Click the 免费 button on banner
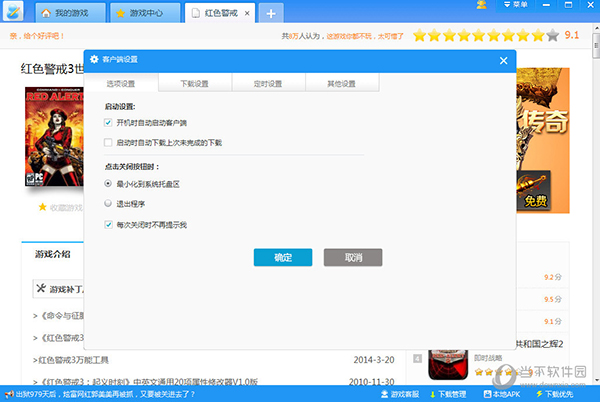 coord(535,200)
